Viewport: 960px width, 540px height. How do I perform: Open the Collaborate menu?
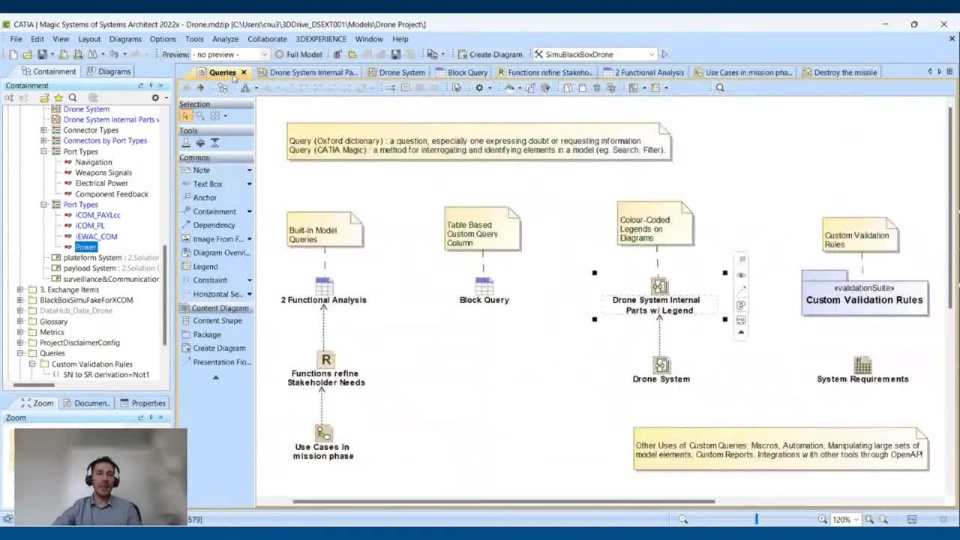[267, 39]
